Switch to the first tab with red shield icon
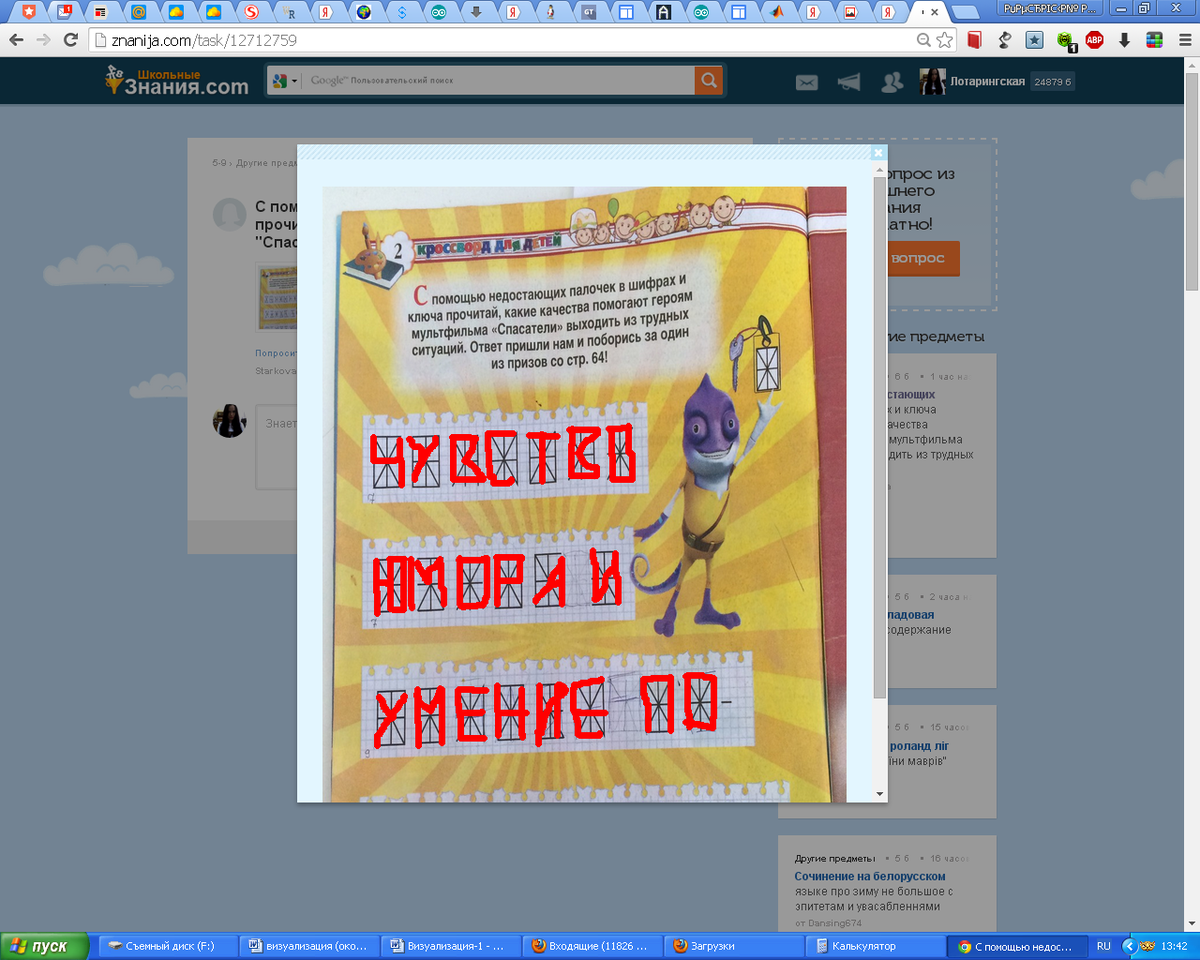The image size is (1200, 960). (29, 13)
